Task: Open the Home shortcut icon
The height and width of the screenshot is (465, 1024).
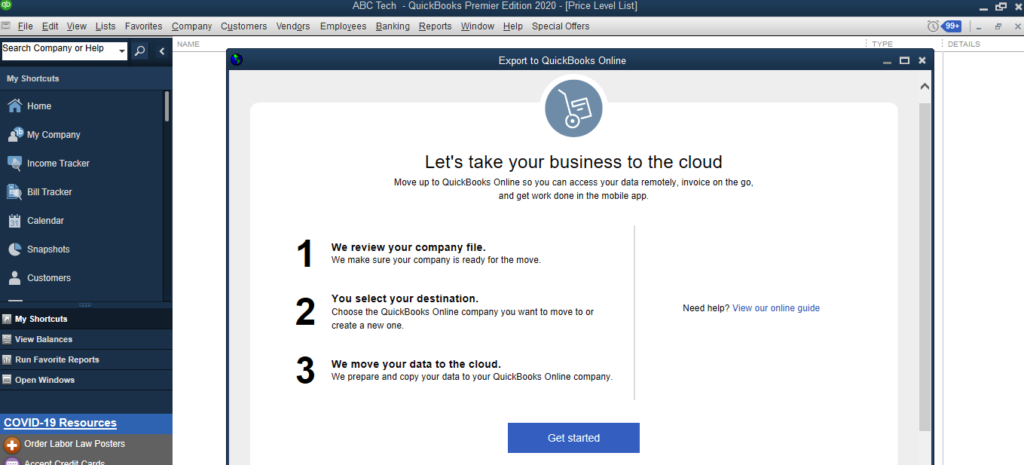Action: [x=14, y=106]
